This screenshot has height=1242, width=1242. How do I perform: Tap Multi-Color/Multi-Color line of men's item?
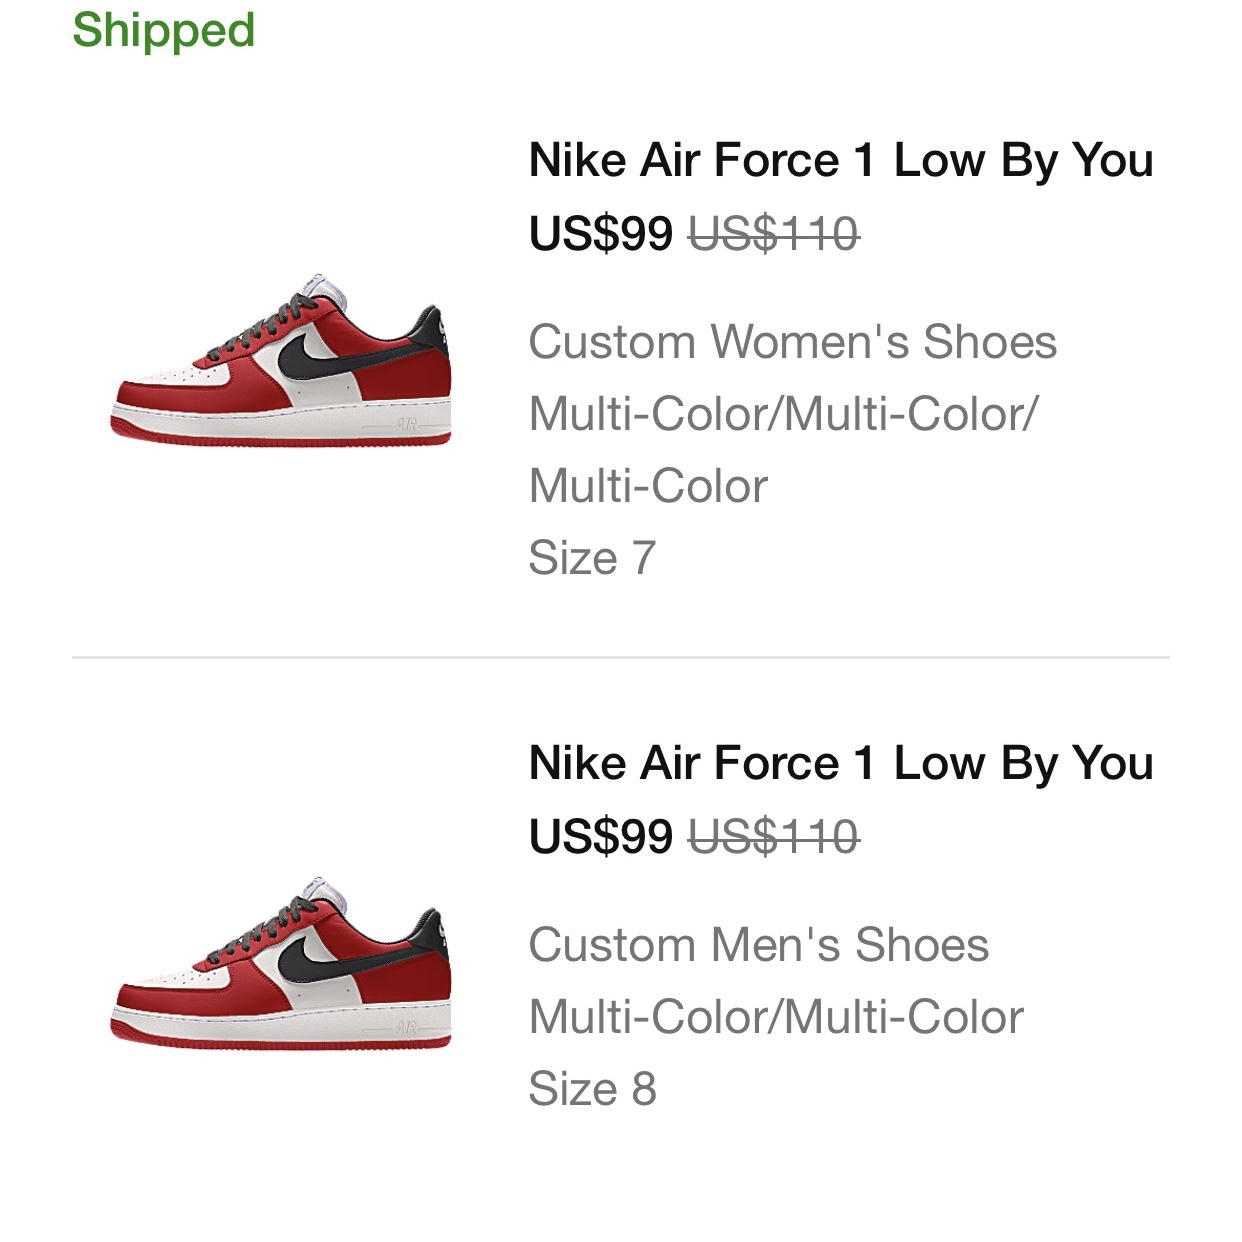click(776, 1017)
